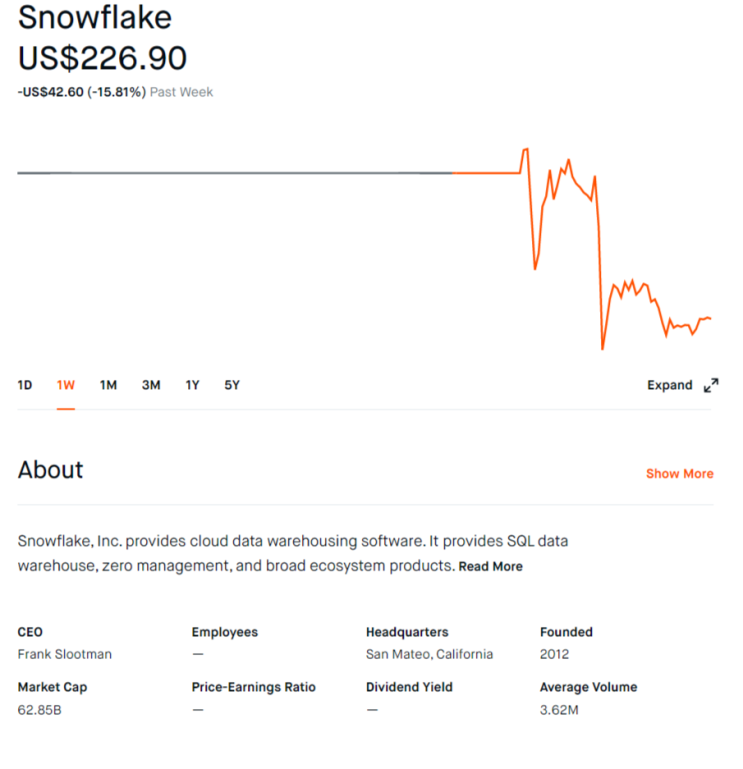Select the 1Y chart range
The height and width of the screenshot is (769, 743).
pyautogui.click(x=192, y=385)
